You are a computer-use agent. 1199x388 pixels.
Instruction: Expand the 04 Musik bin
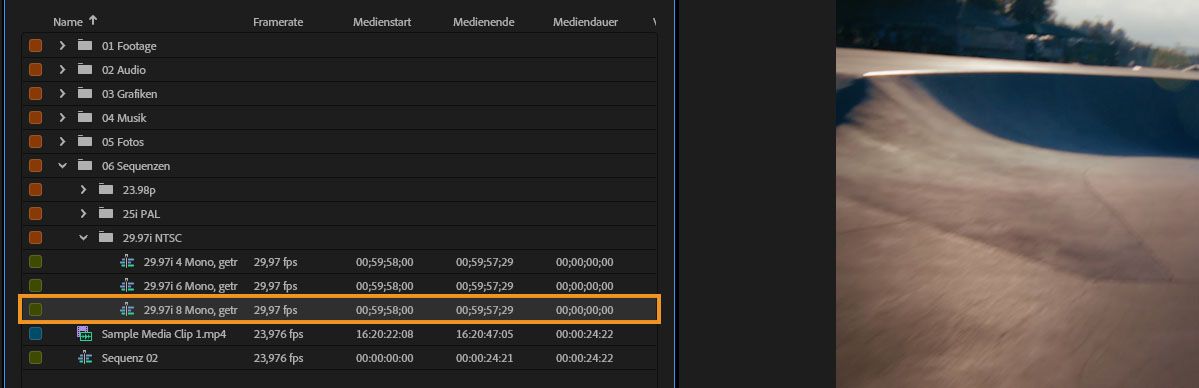click(63, 118)
